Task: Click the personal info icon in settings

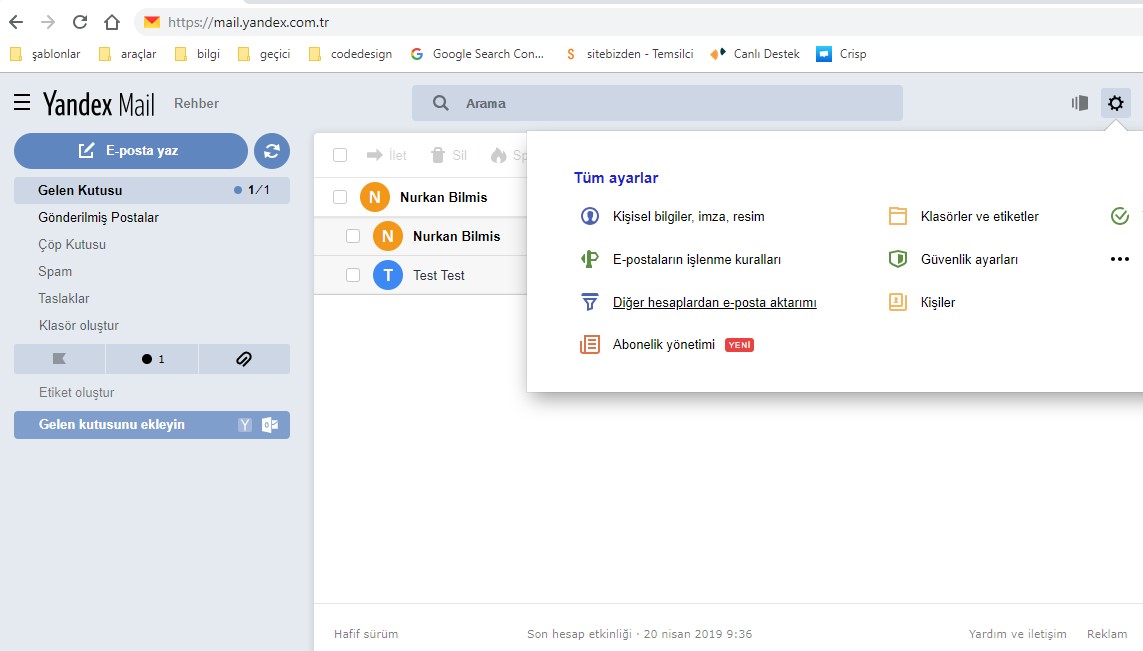Action: (590, 217)
